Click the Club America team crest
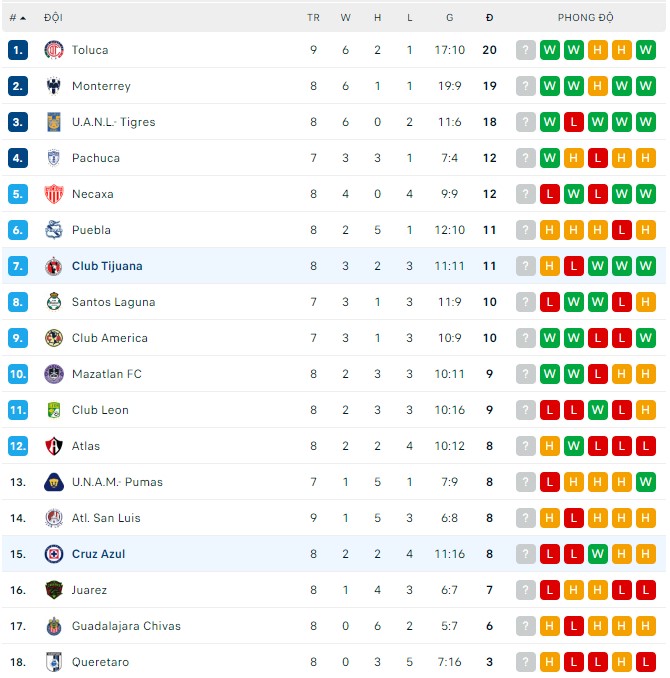Screen dimensions: 670x678 tap(54, 338)
